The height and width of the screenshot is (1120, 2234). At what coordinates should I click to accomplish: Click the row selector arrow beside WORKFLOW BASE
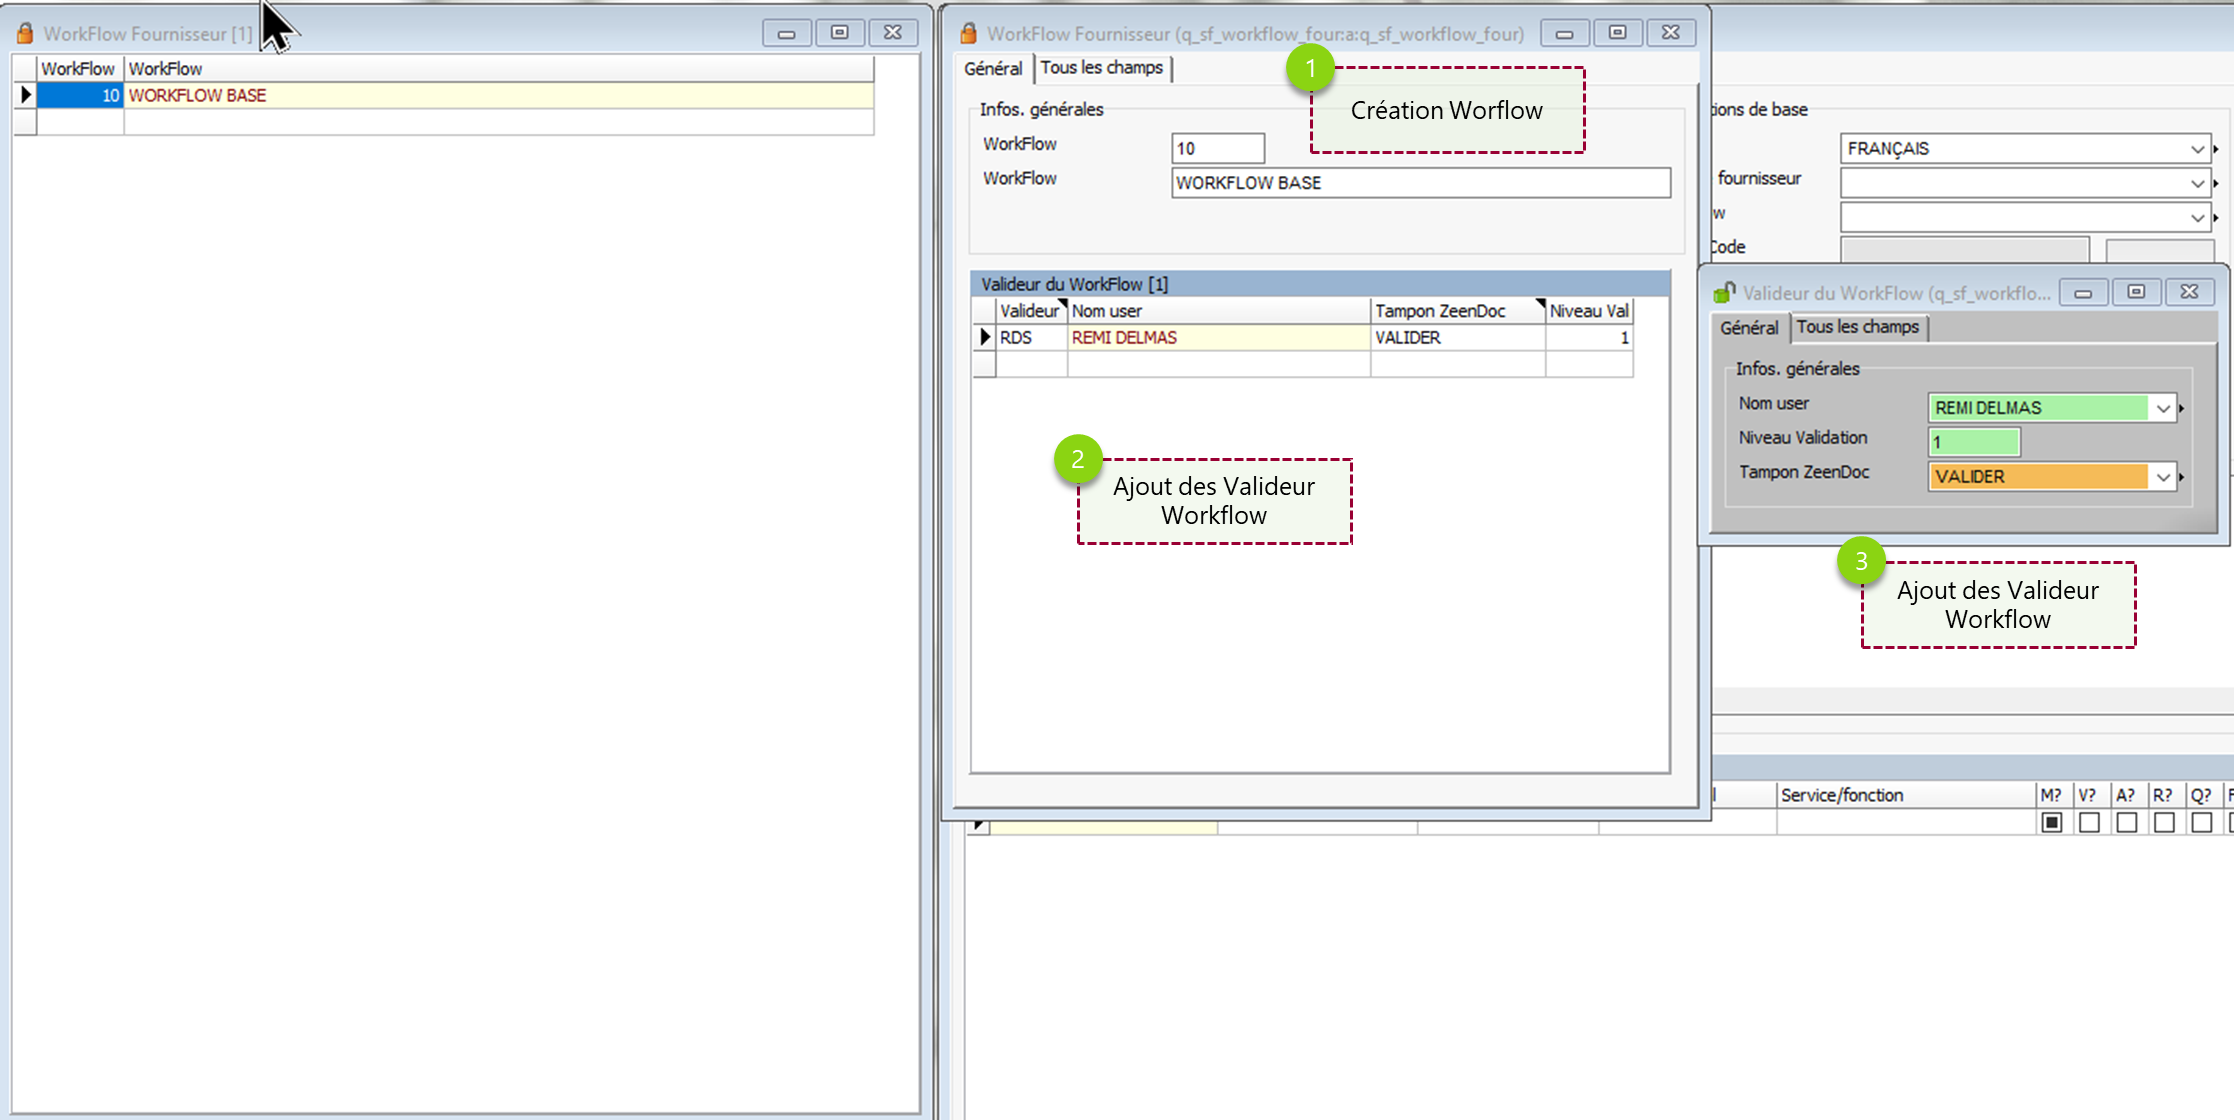pos(26,96)
